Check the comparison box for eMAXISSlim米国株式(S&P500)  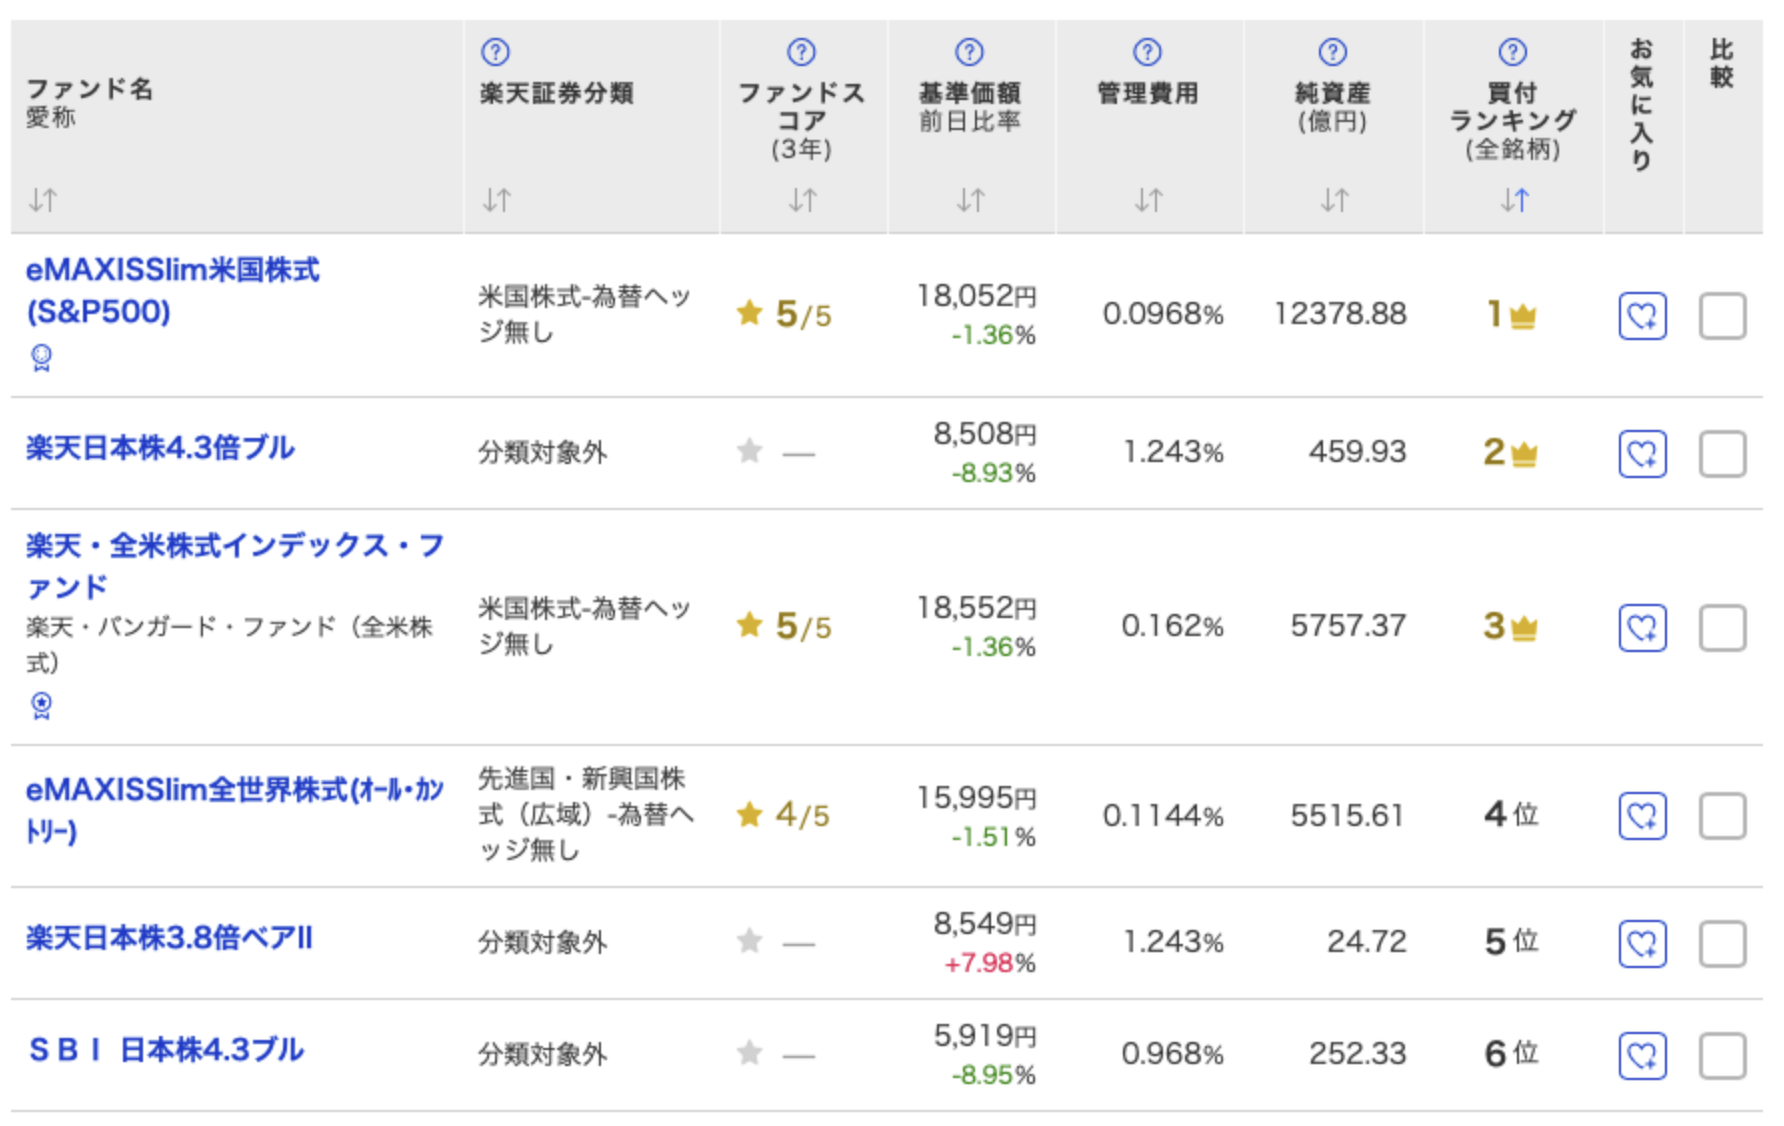click(x=1723, y=316)
